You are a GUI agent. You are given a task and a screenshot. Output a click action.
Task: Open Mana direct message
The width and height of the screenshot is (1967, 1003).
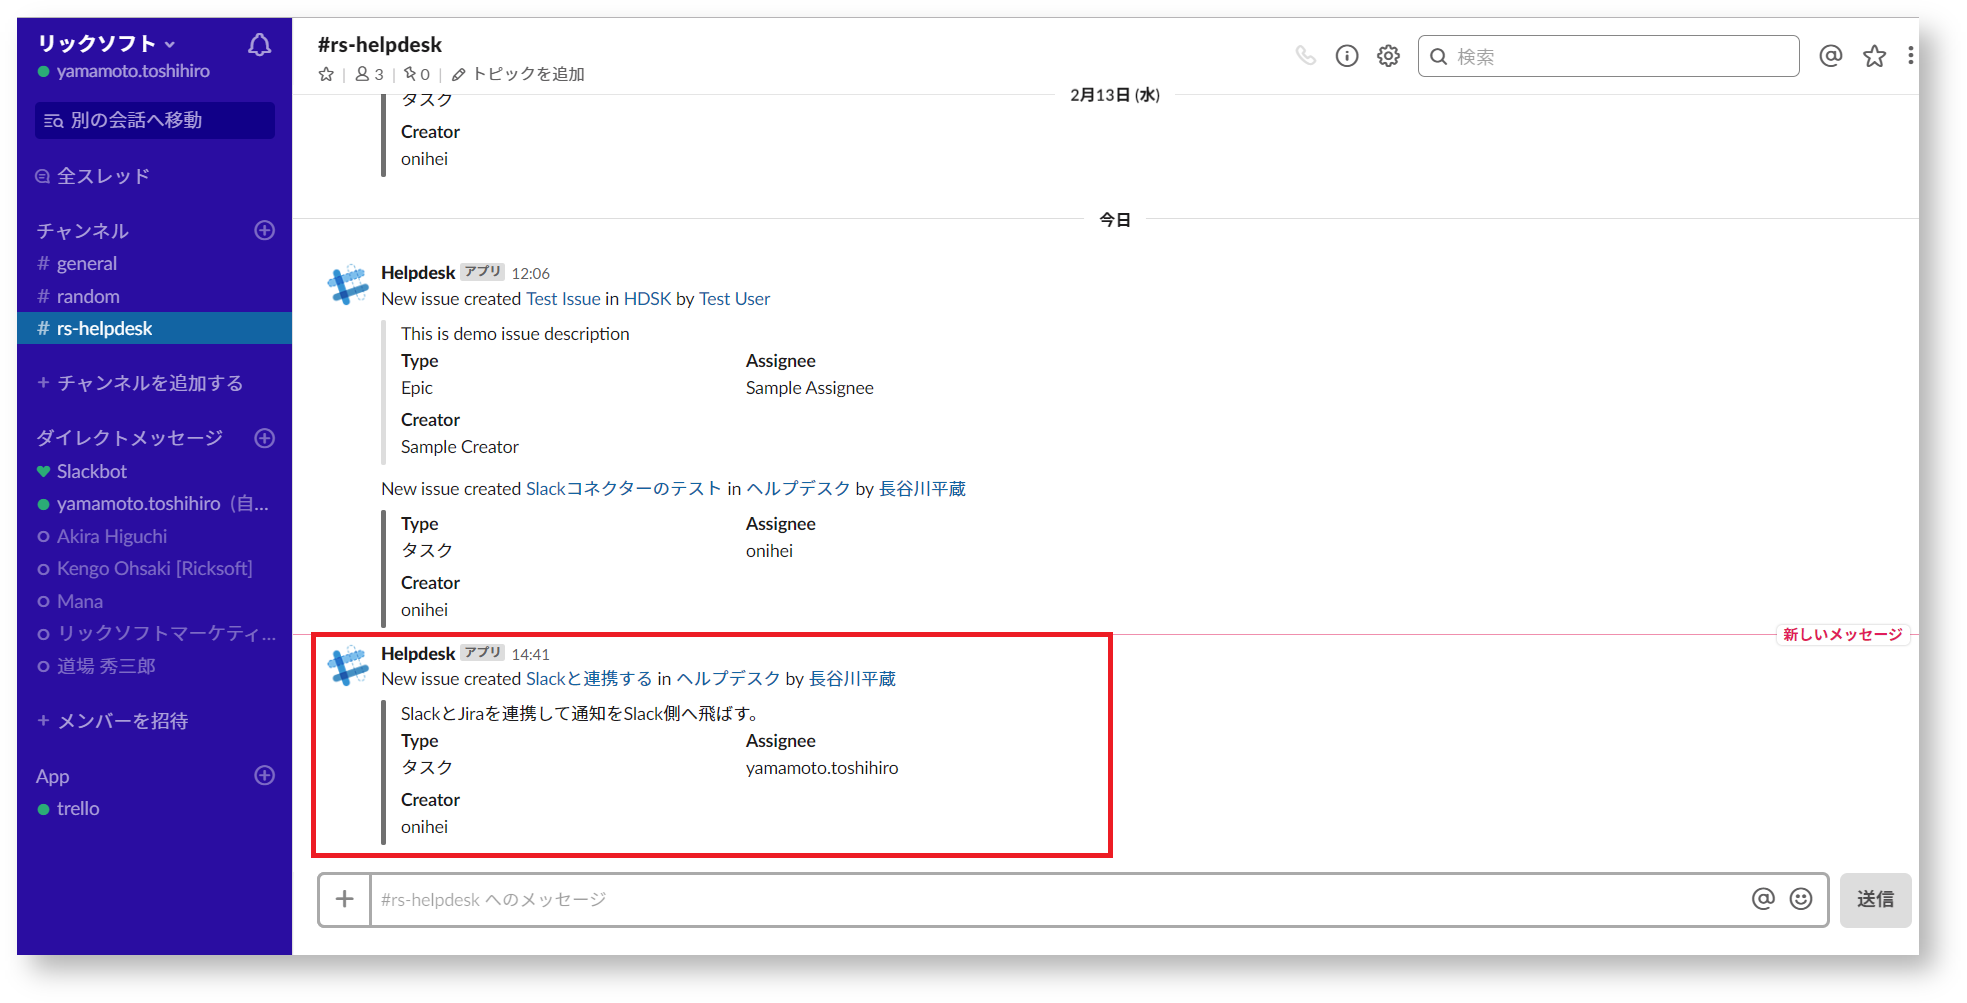point(79,602)
